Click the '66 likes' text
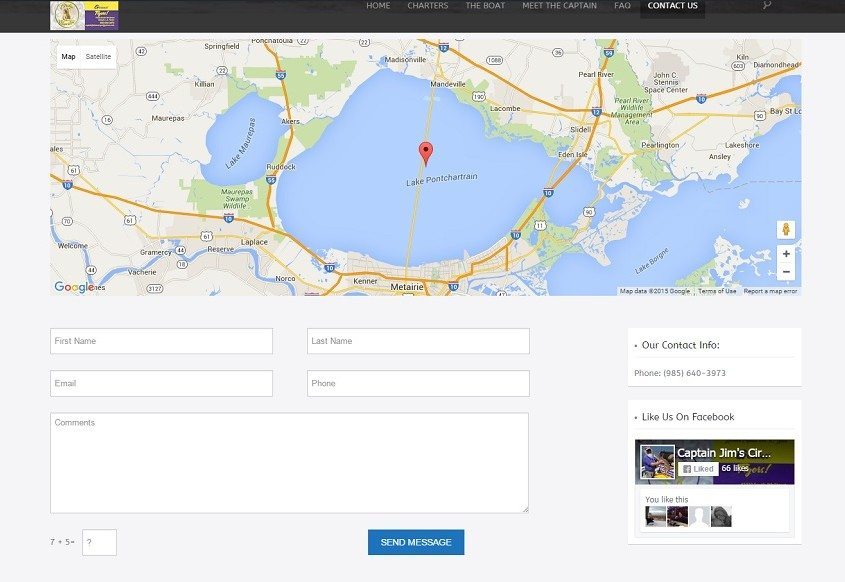845x582 pixels. pyautogui.click(x=735, y=468)
